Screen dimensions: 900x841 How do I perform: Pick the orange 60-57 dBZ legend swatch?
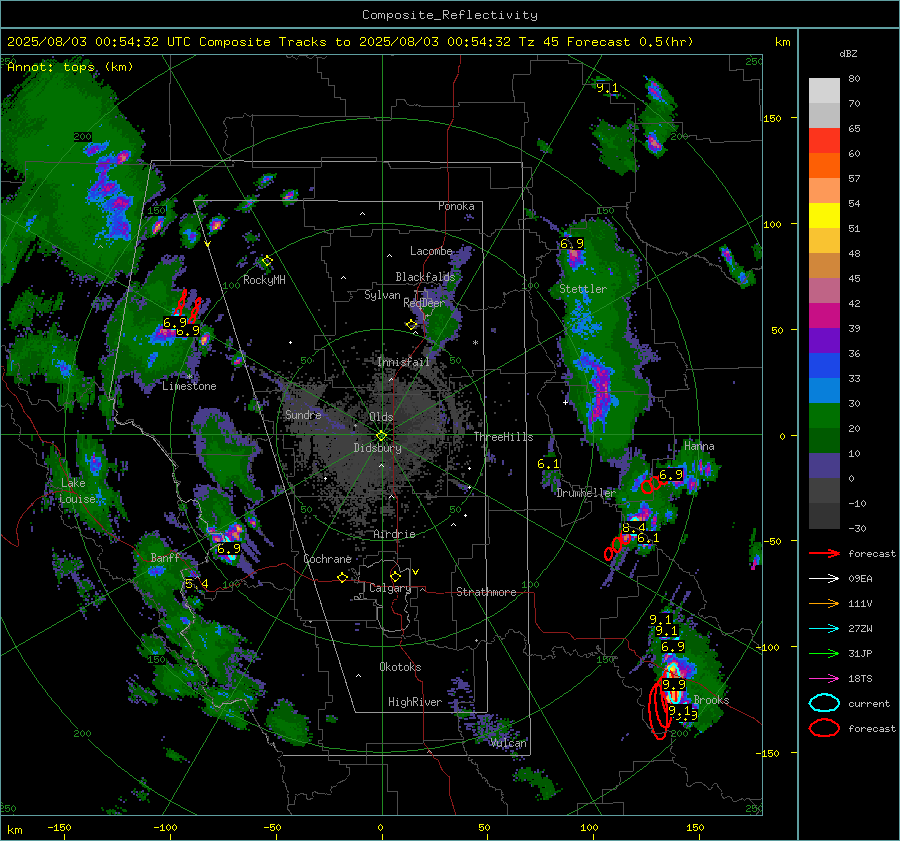coord(824,166)
